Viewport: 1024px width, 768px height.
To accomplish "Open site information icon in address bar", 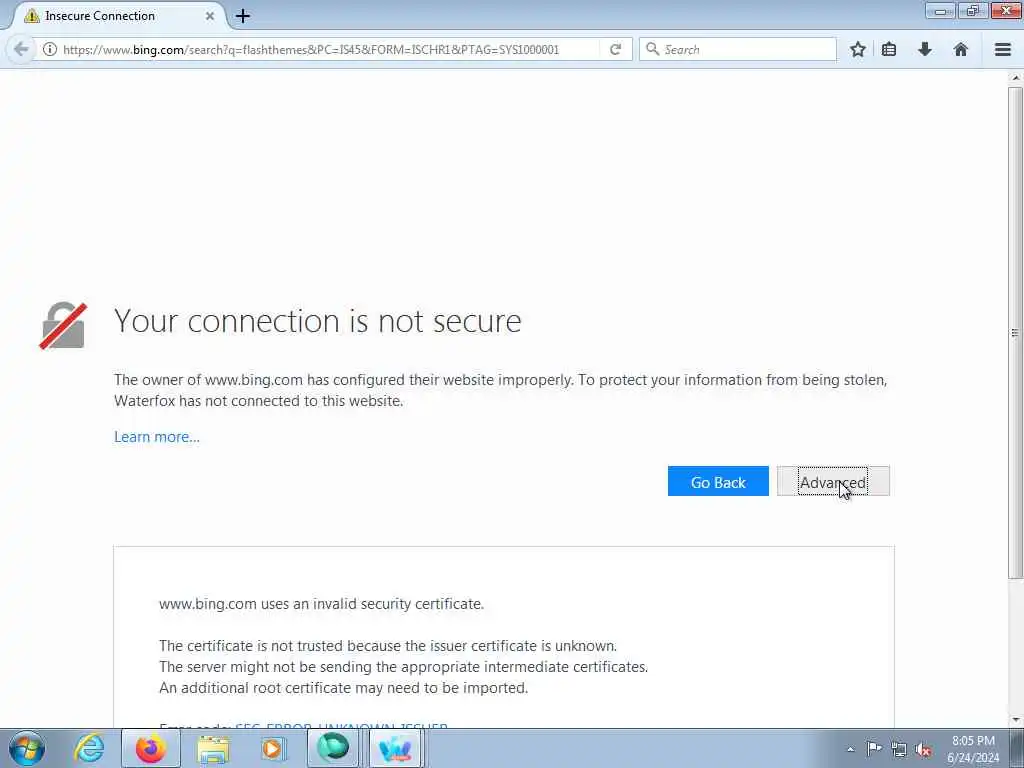I will tap(50, 49).
